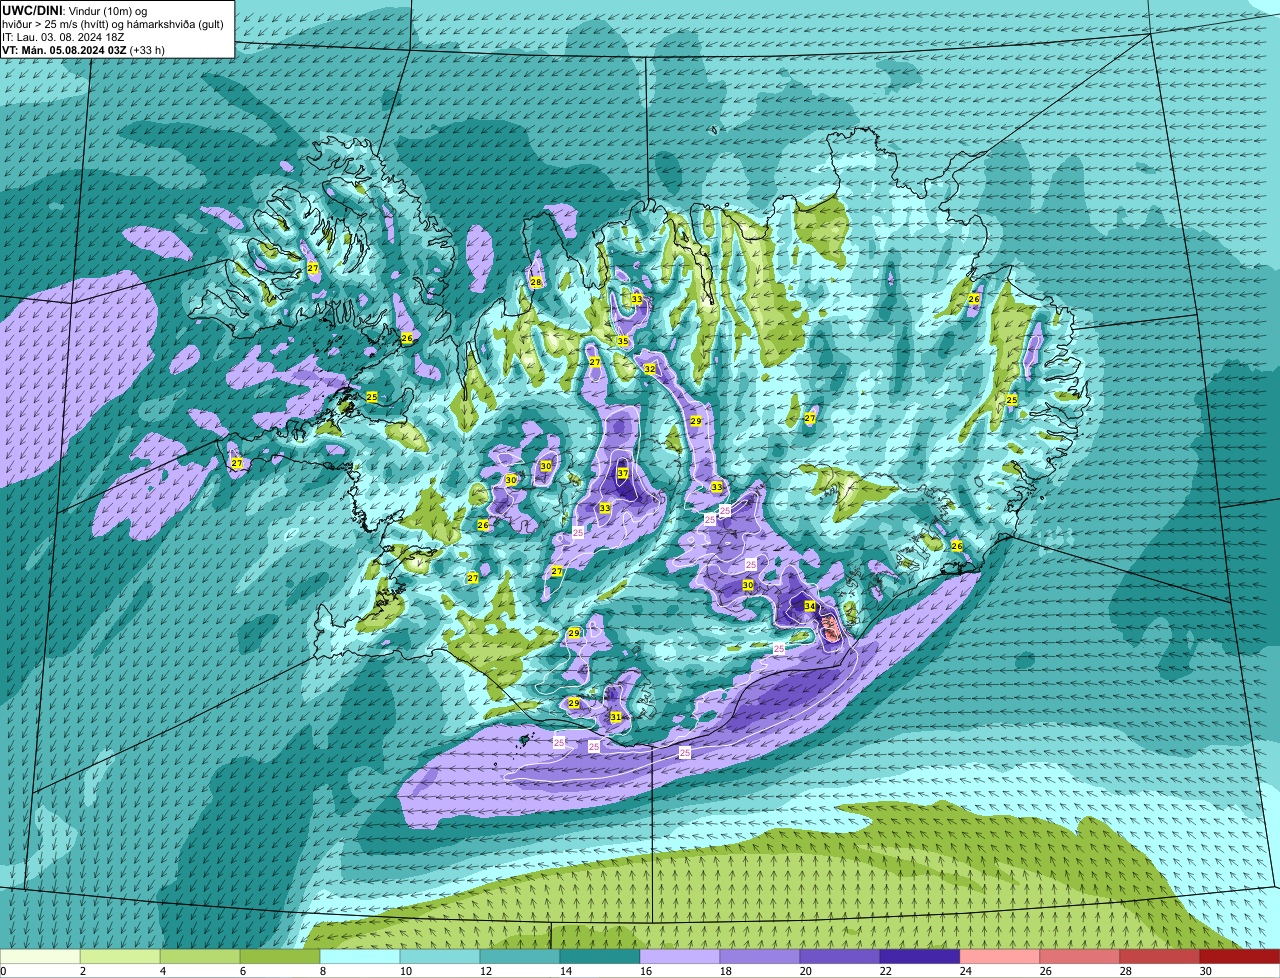
Task: Select the 18–20 m/s purple legend swatch
Action: [x=760, y=957]
